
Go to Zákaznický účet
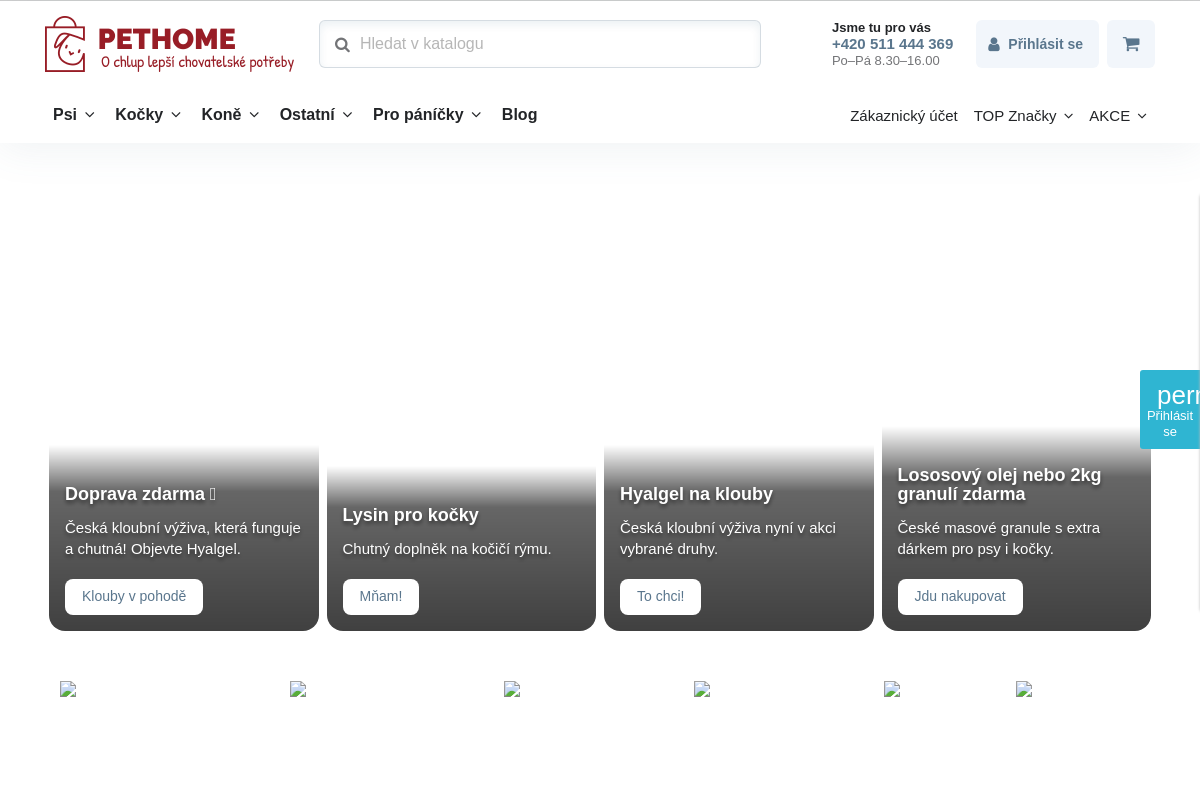click(904, 115)
